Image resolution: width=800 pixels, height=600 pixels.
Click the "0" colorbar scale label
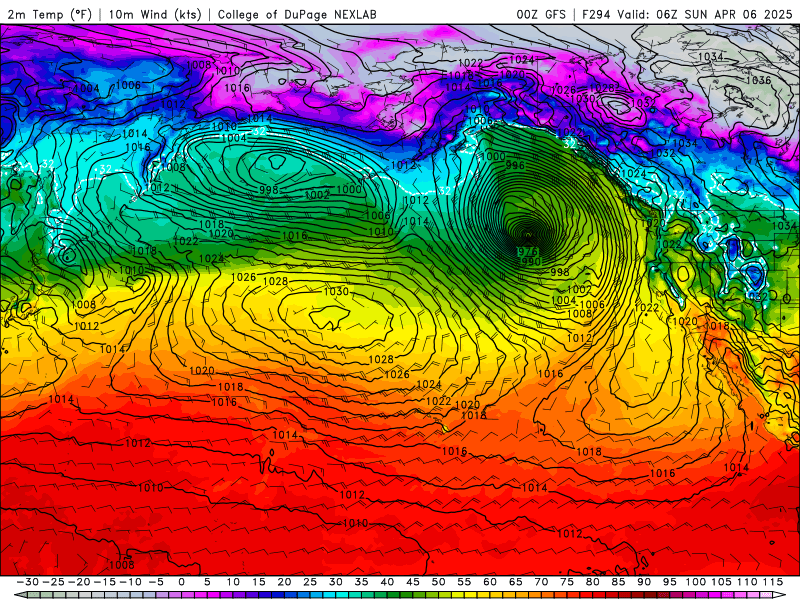click(182, 582)
